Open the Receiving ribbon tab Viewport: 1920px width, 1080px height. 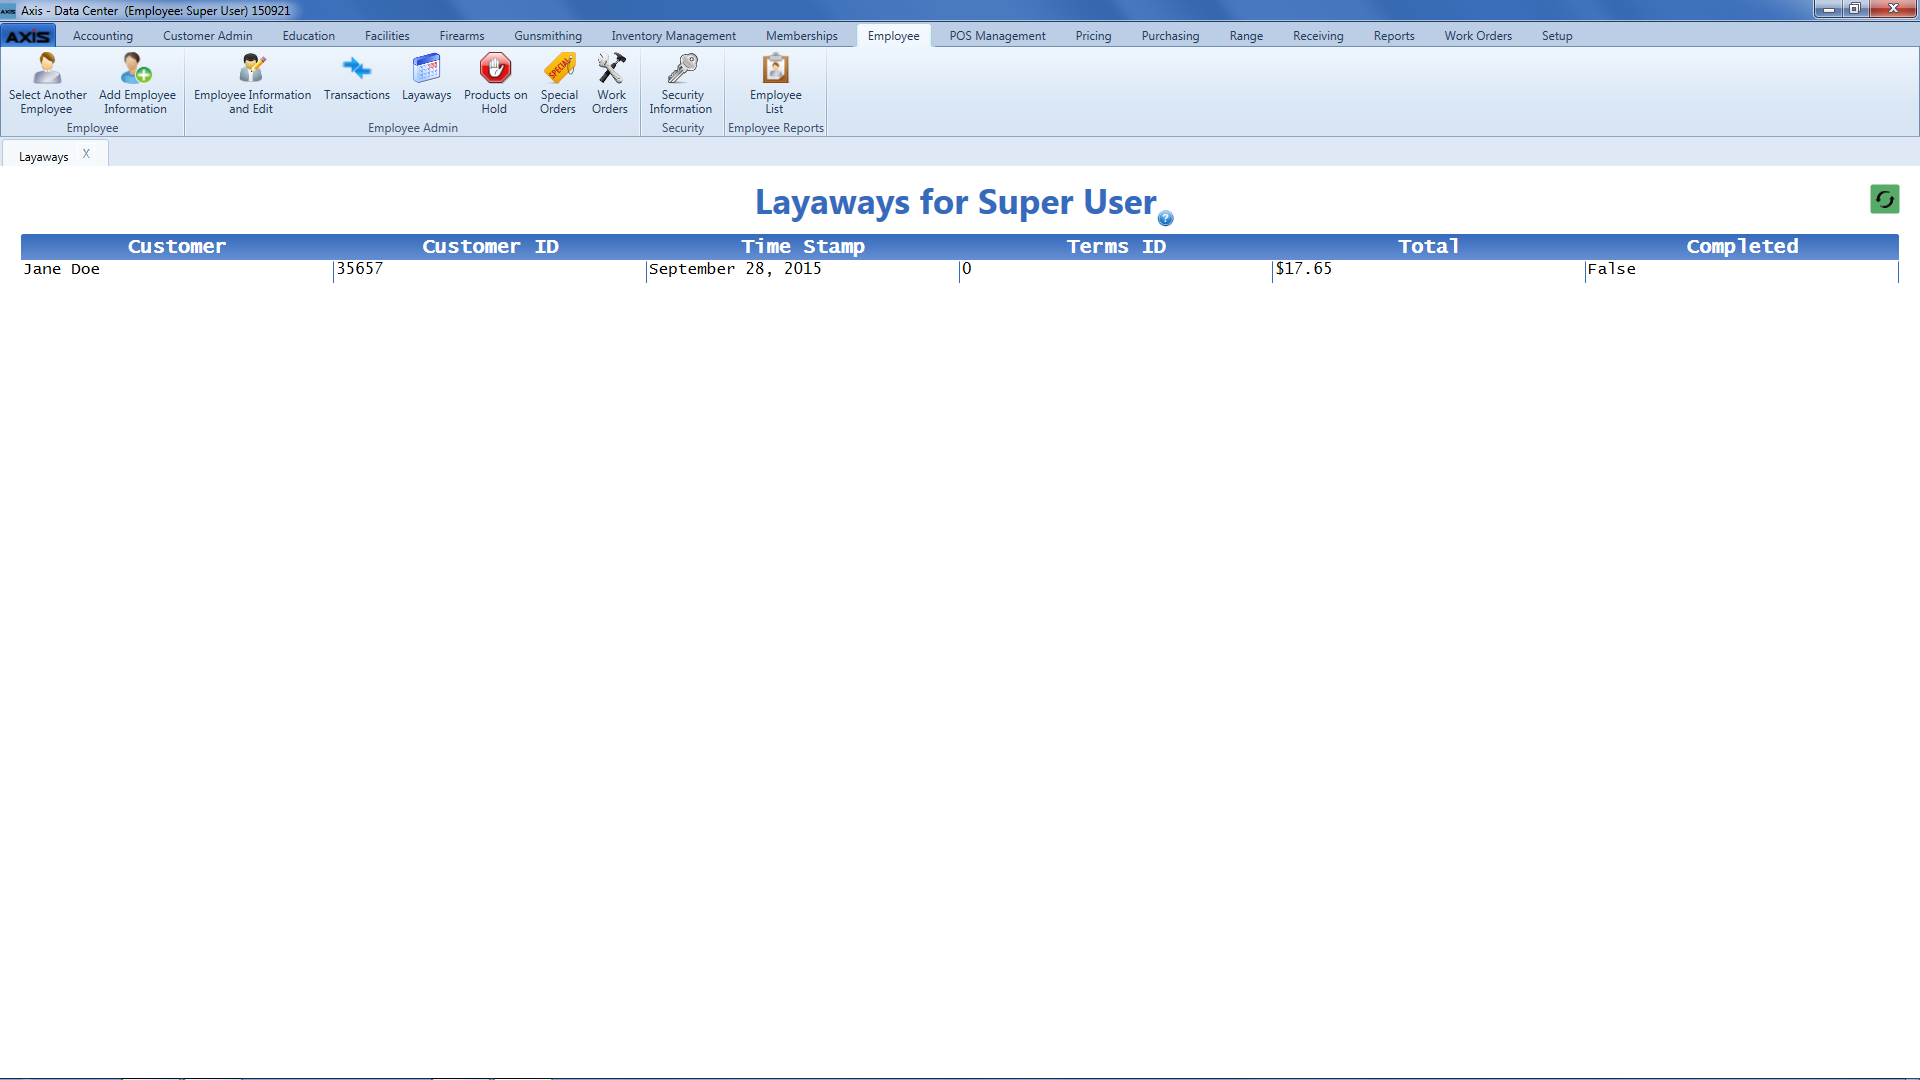pos(1318,36)
